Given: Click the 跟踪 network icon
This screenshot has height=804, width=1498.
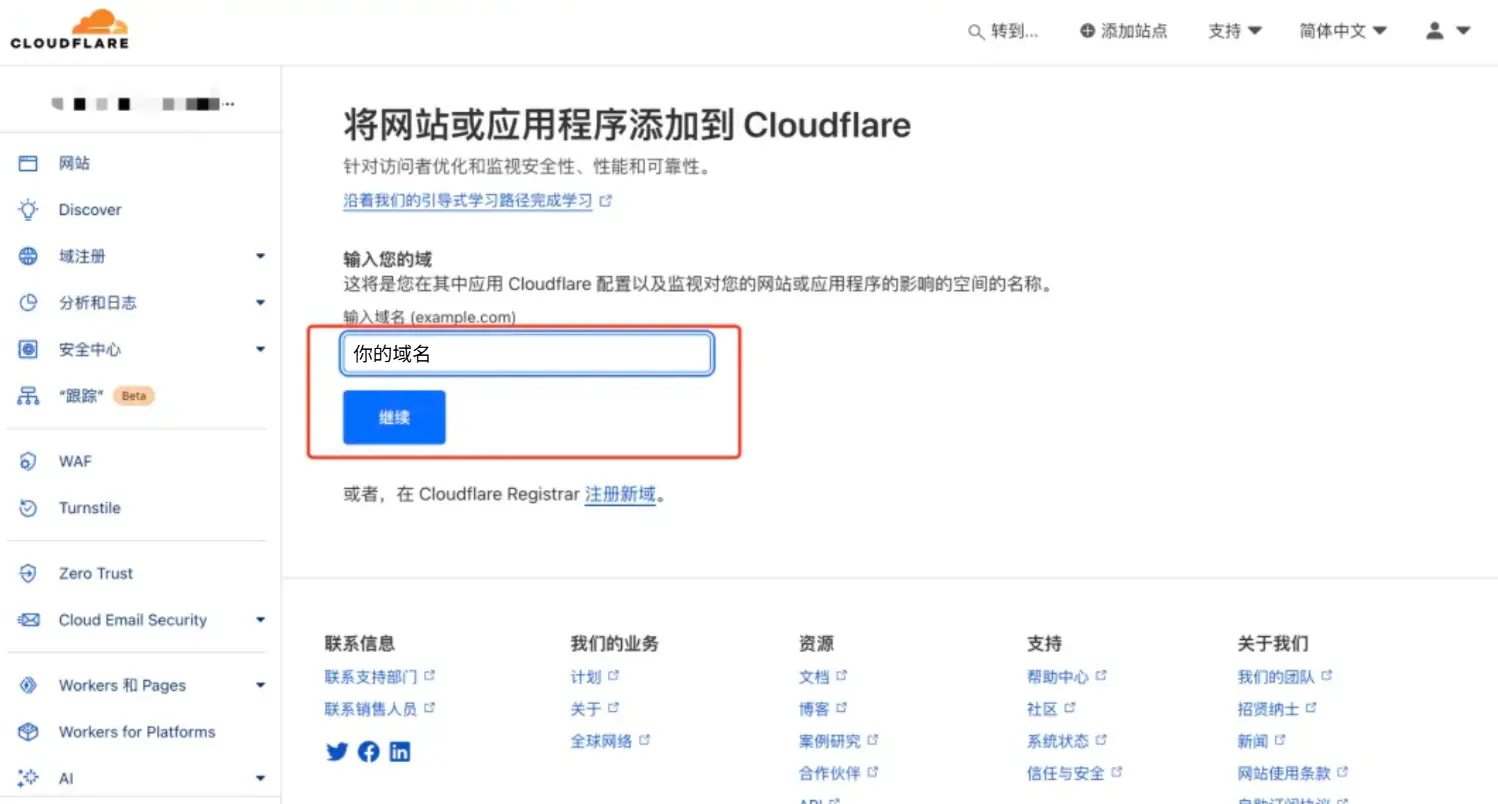Looking at the screenshot, I should coord(28,396).
